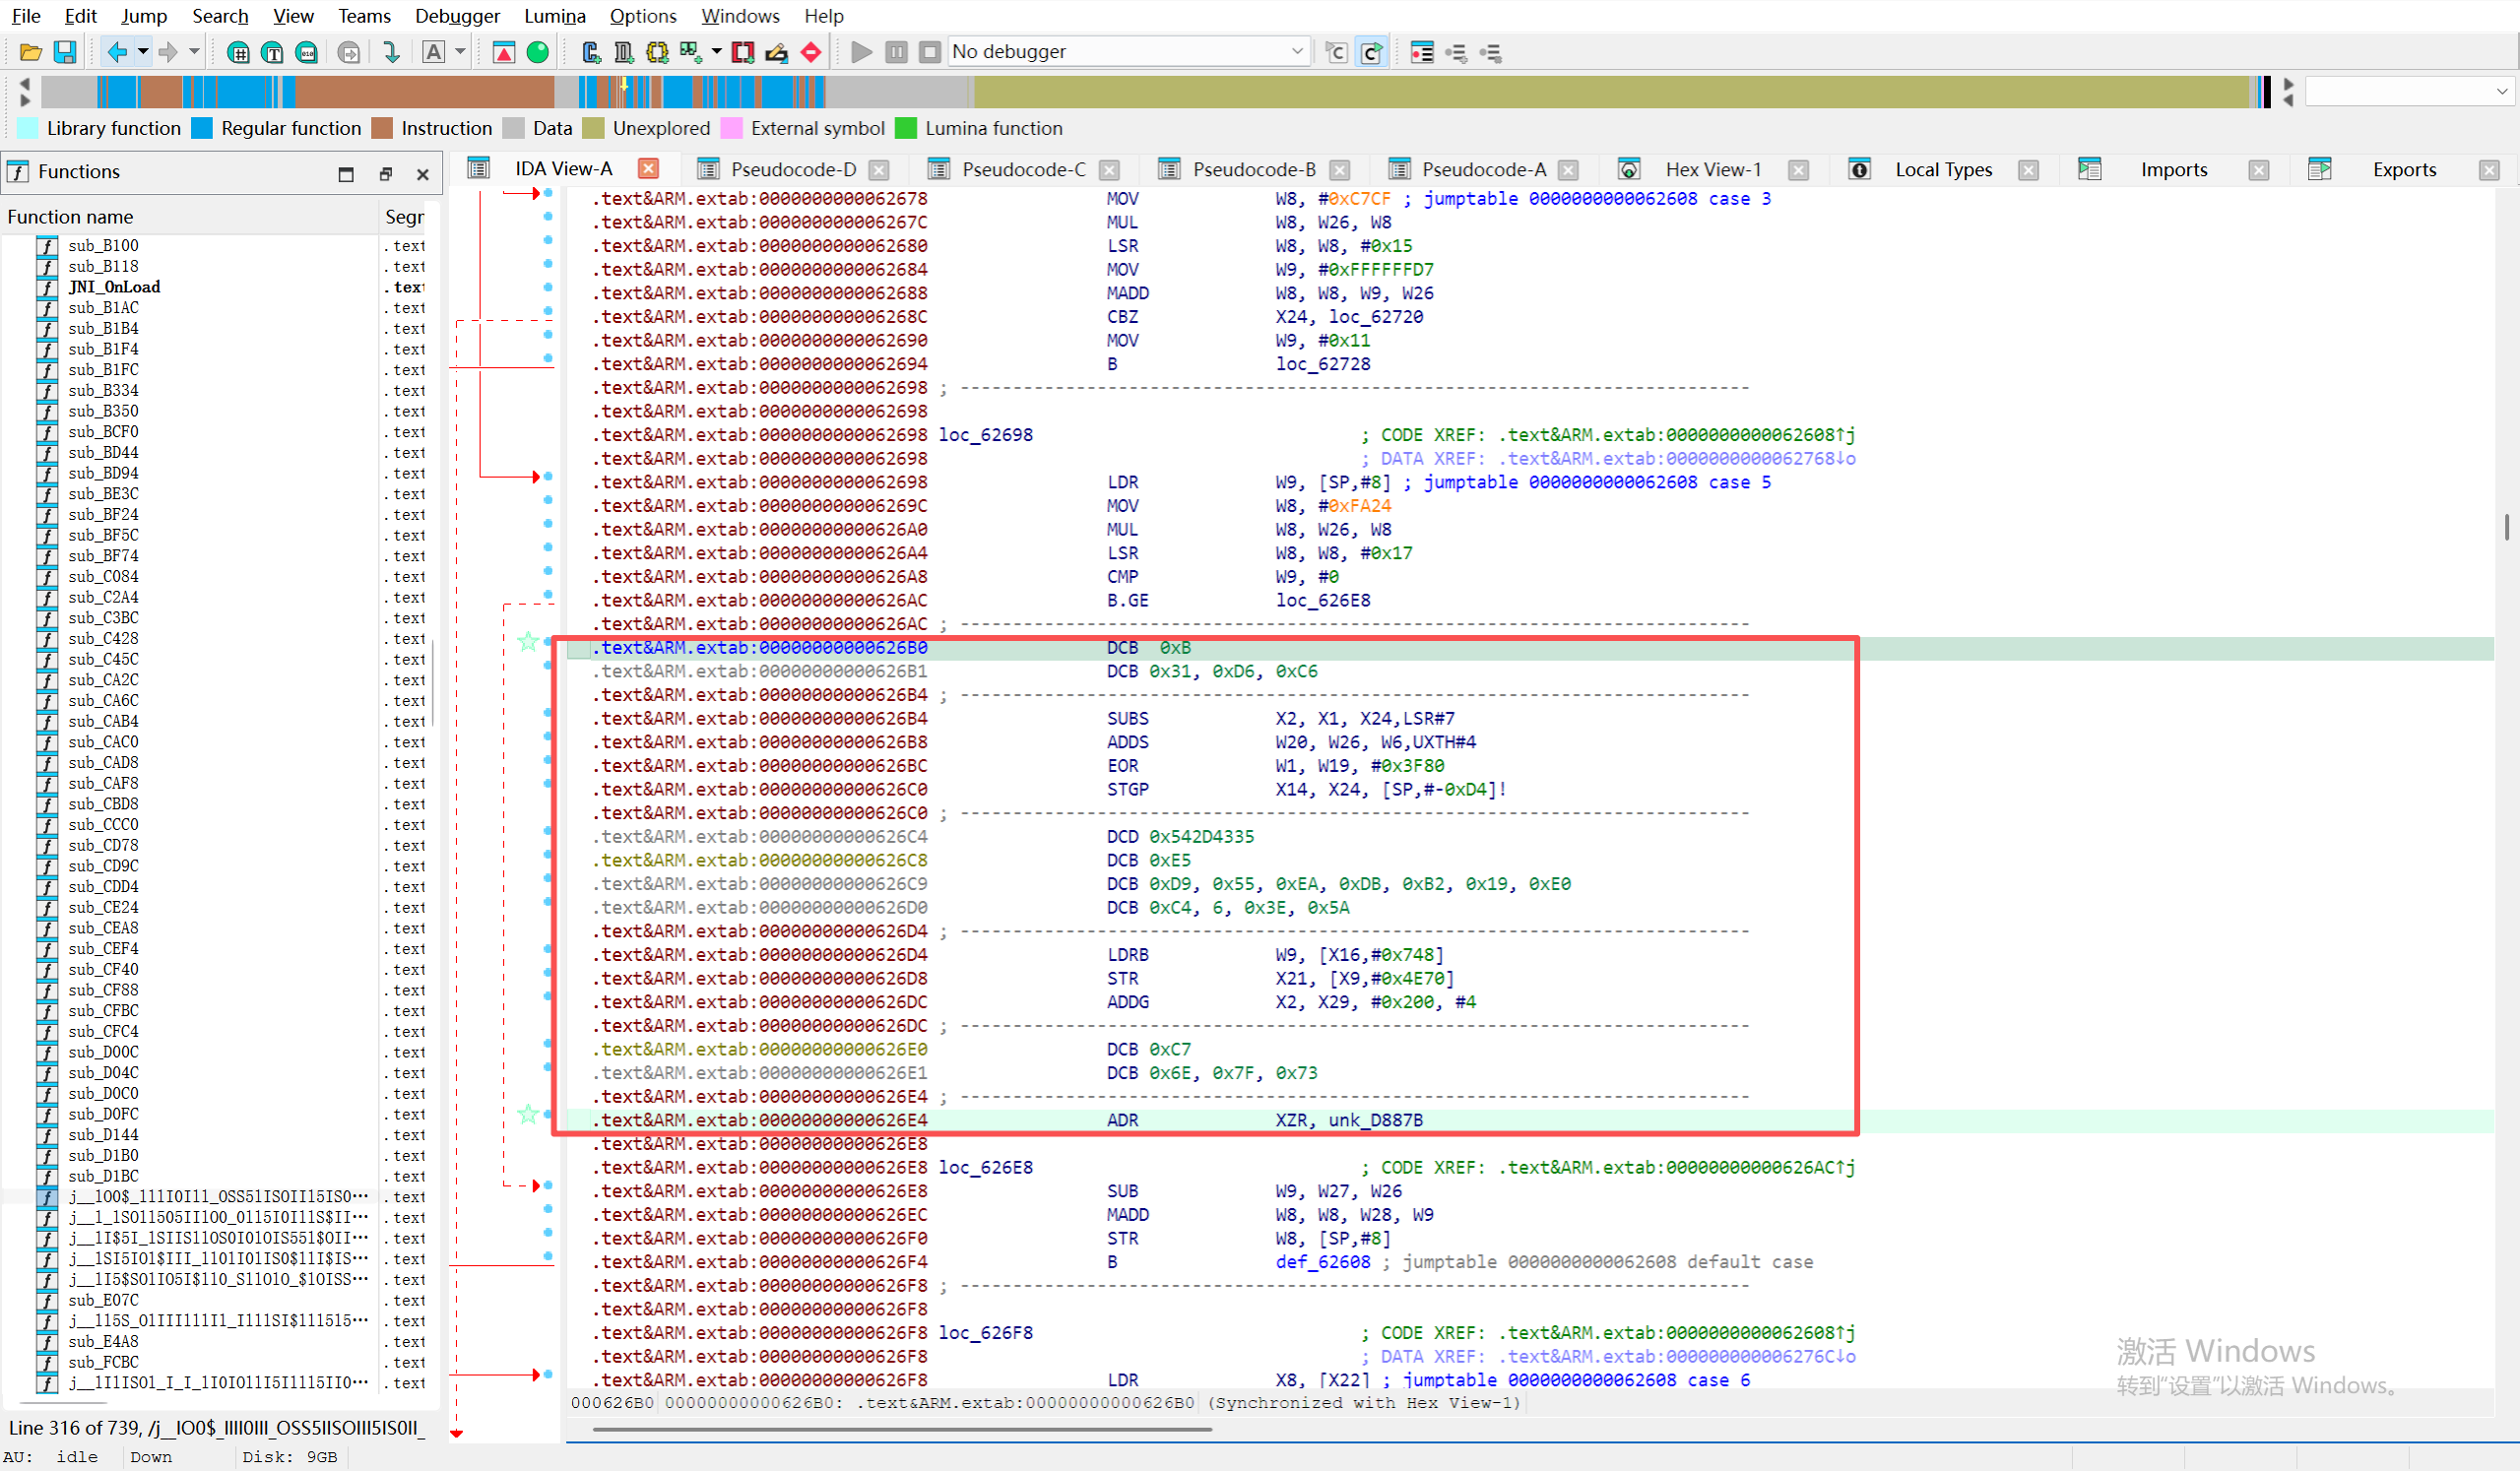
Task: Open the No debugger dropdown
Action: [x=1296, y=51]
